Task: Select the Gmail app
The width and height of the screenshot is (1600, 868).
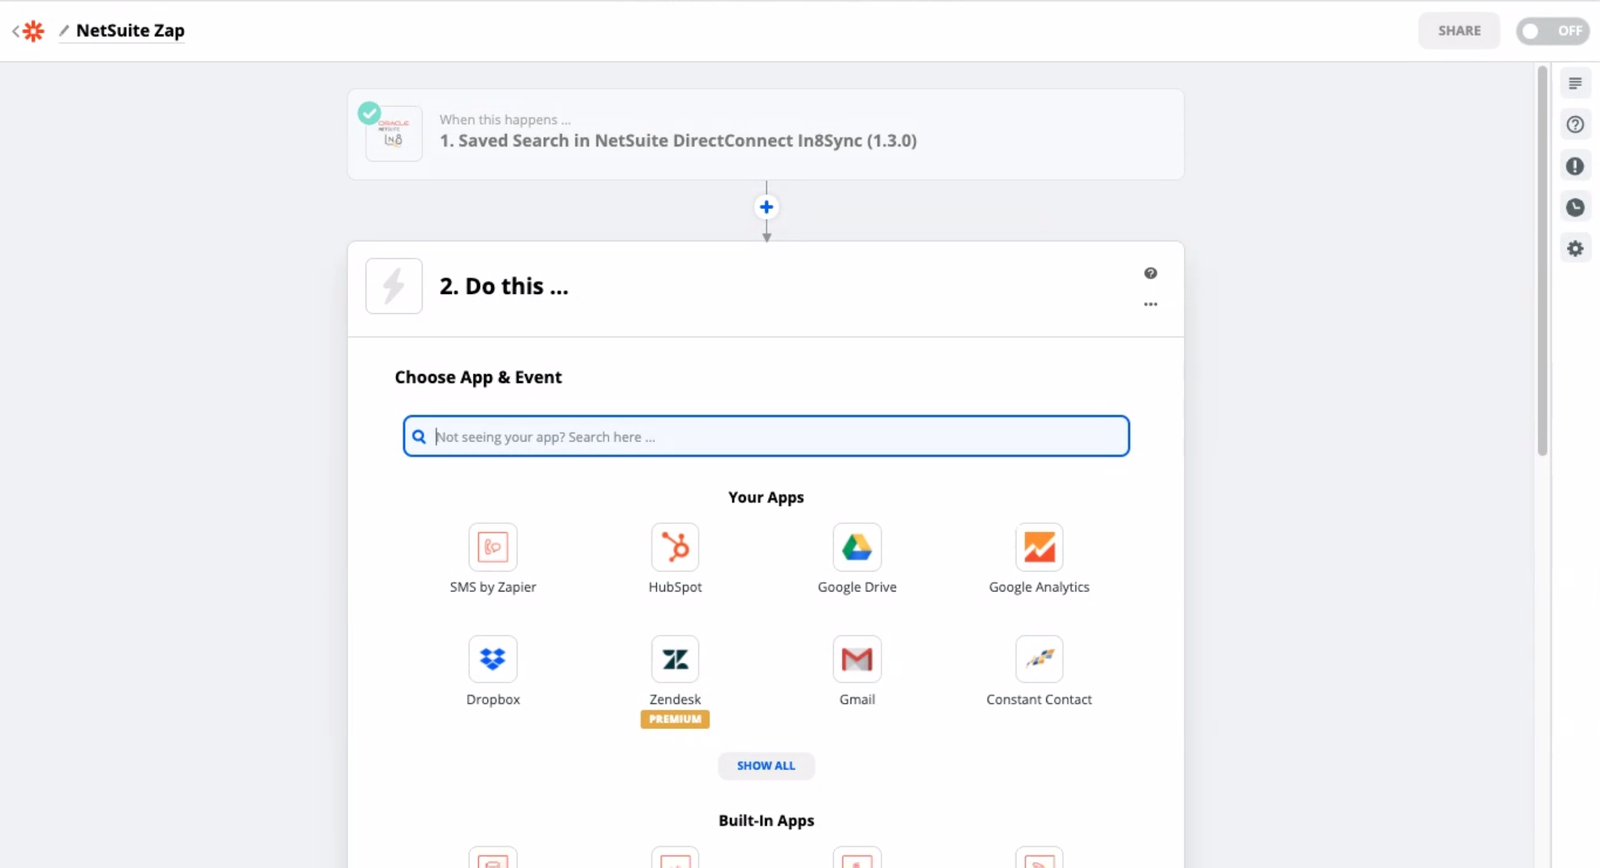Action: pyautogui.click(x=857, y=671)
